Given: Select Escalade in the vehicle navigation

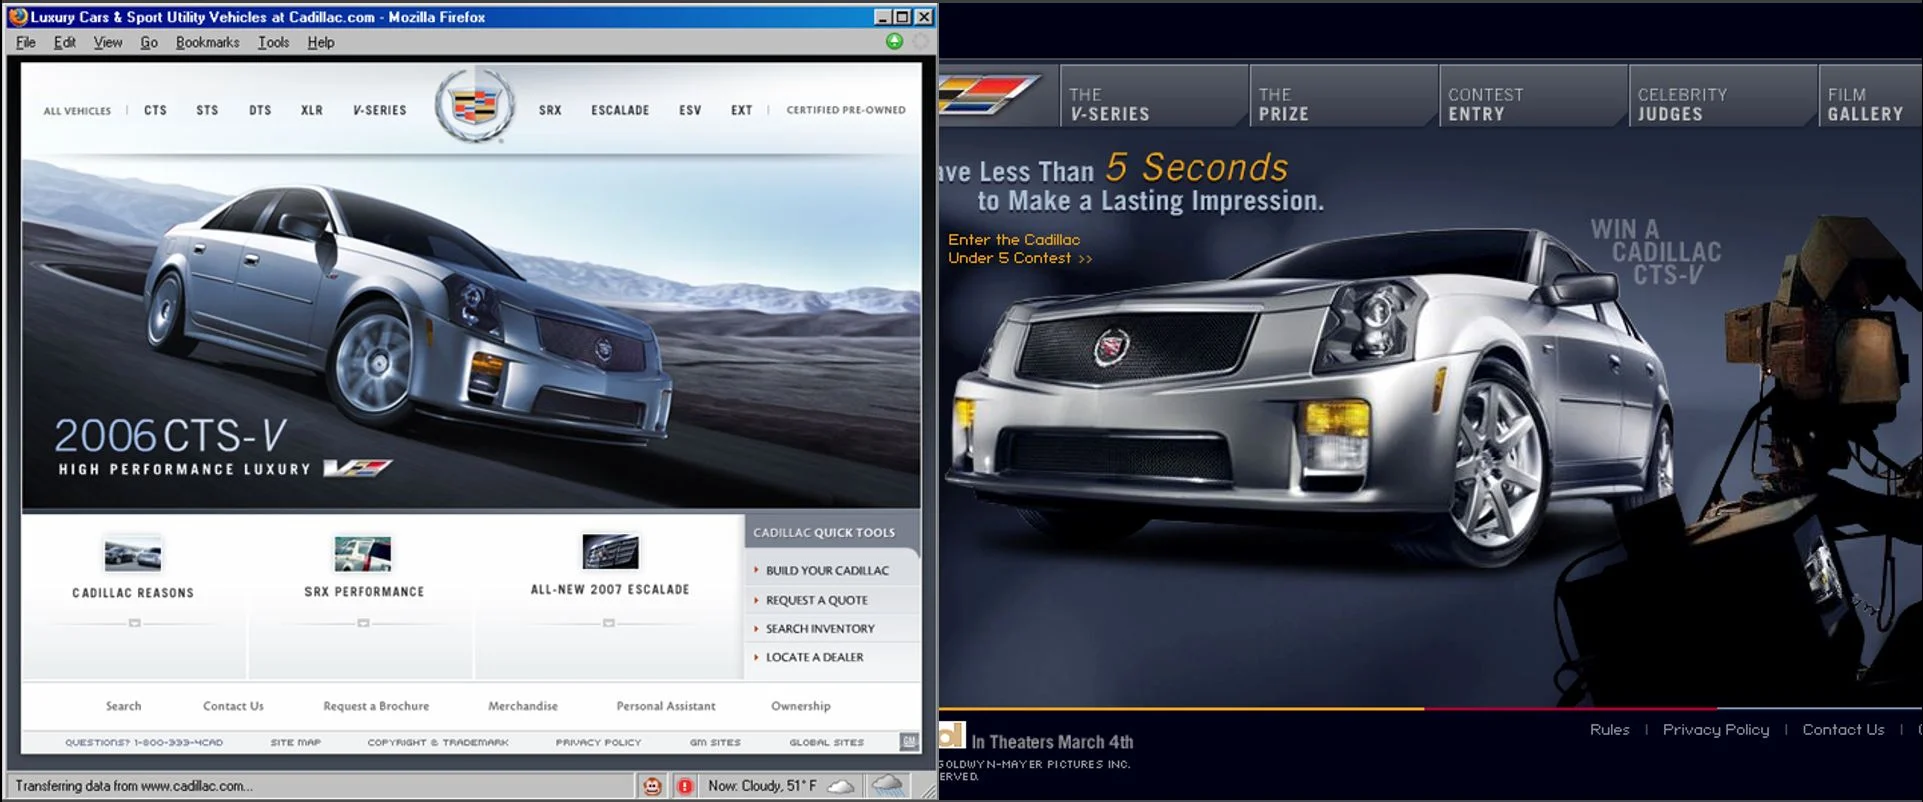Looking at the screenshot, I should pyautogui.click(x=620, y=110).
